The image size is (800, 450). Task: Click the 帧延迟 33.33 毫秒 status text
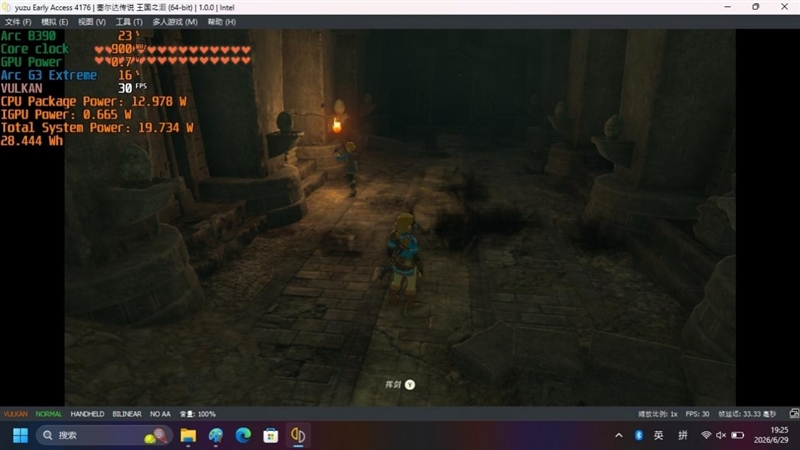pos(747,414)
